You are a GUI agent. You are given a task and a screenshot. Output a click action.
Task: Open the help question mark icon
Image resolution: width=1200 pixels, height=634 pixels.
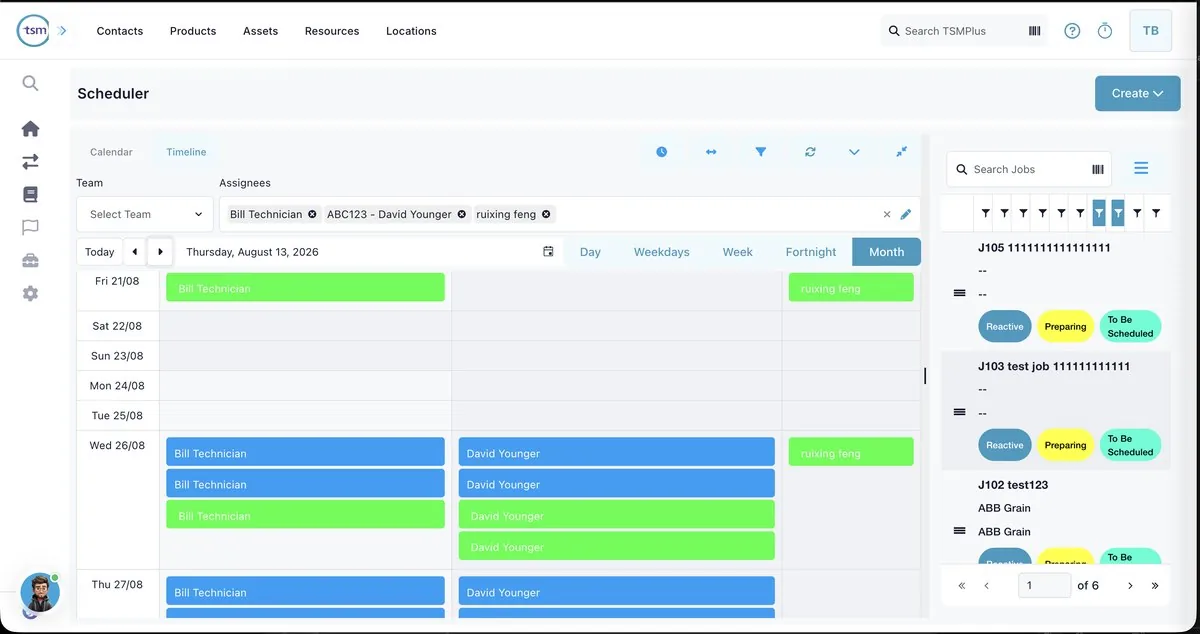[1072, 31]
